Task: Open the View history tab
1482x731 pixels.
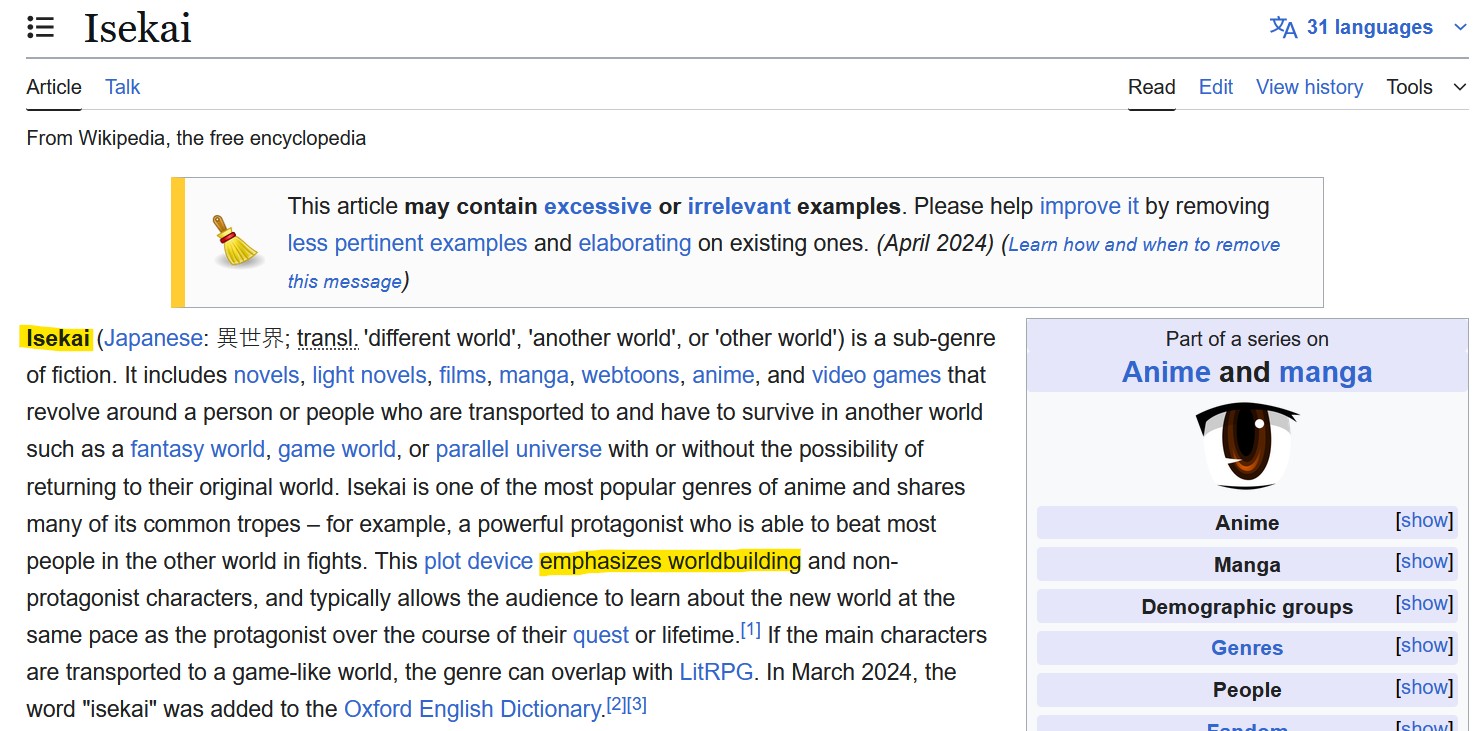Action: point(1309,87)
